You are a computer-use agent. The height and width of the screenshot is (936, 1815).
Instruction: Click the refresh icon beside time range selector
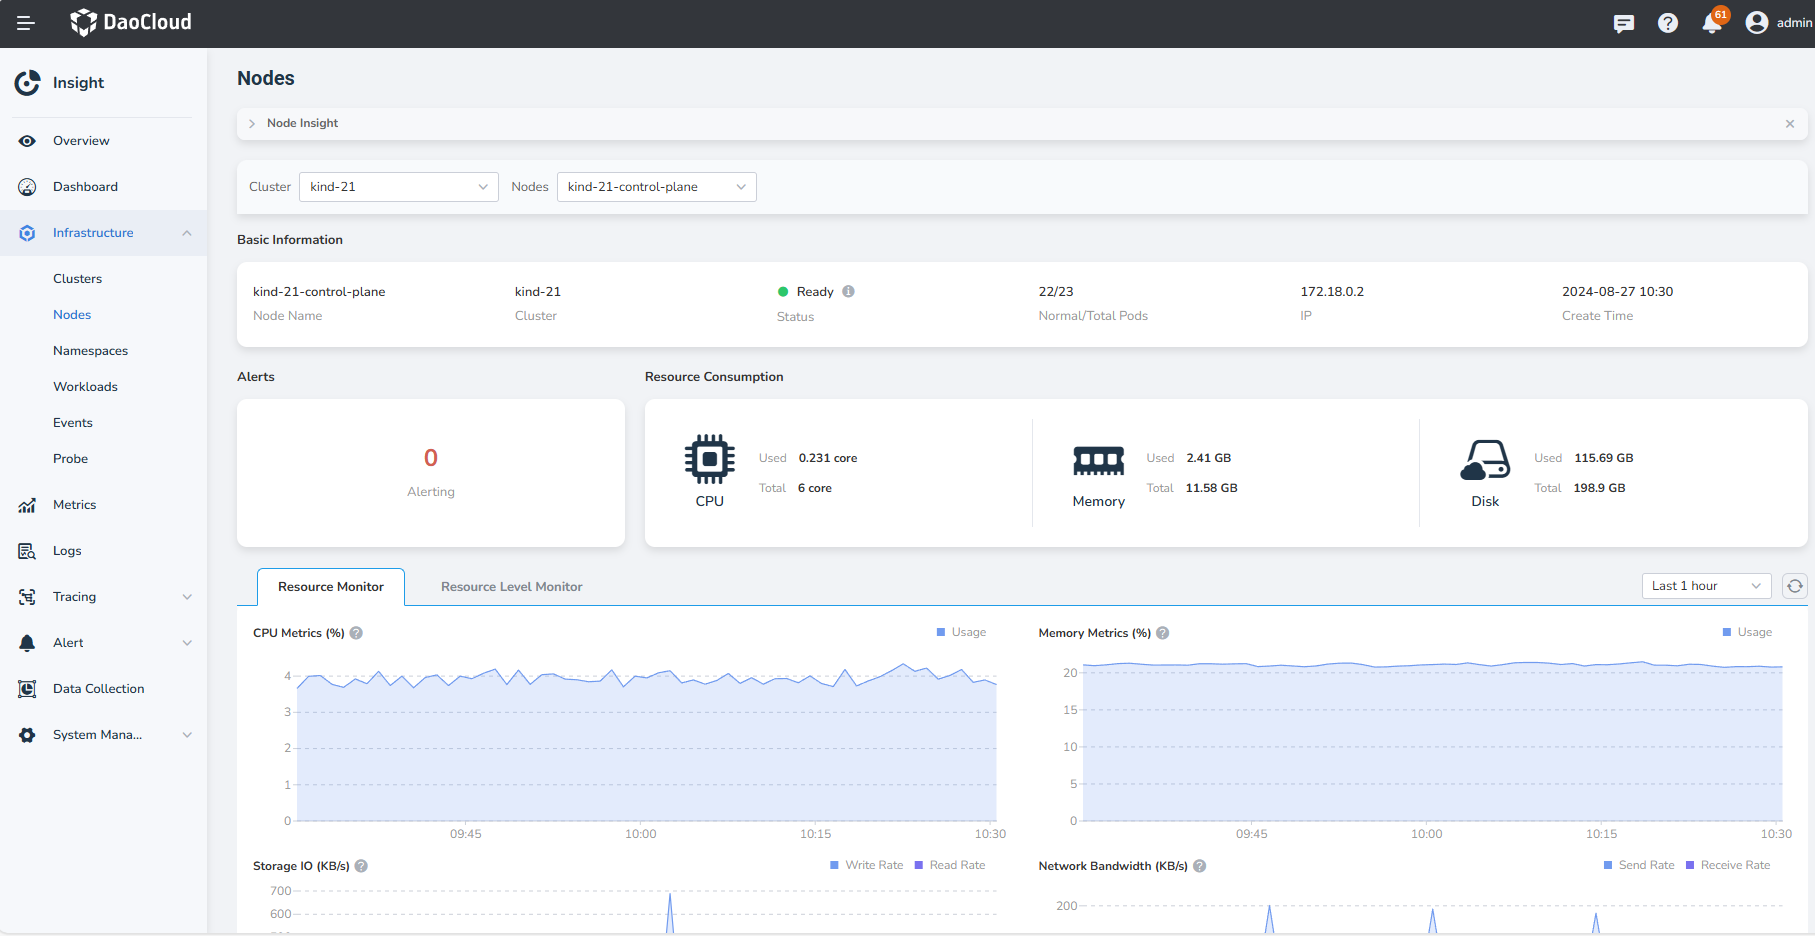[x=1795, y=586]
